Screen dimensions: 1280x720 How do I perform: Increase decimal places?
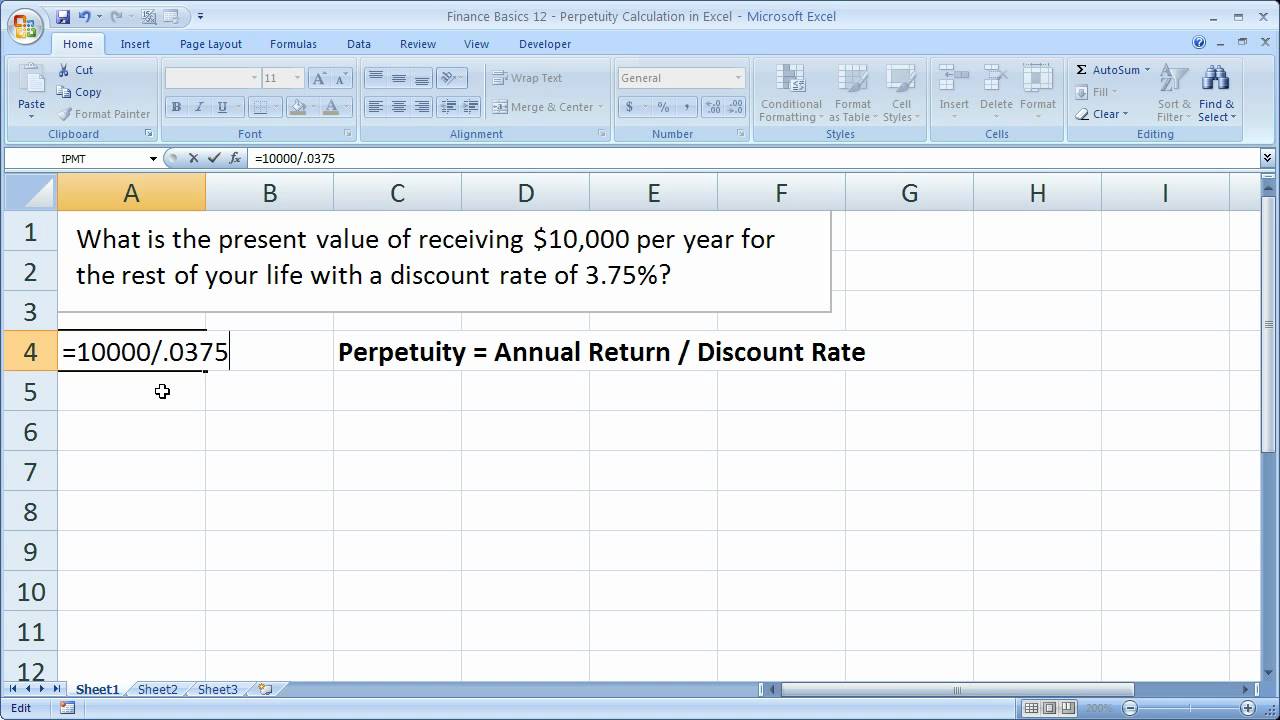[713, 107]
